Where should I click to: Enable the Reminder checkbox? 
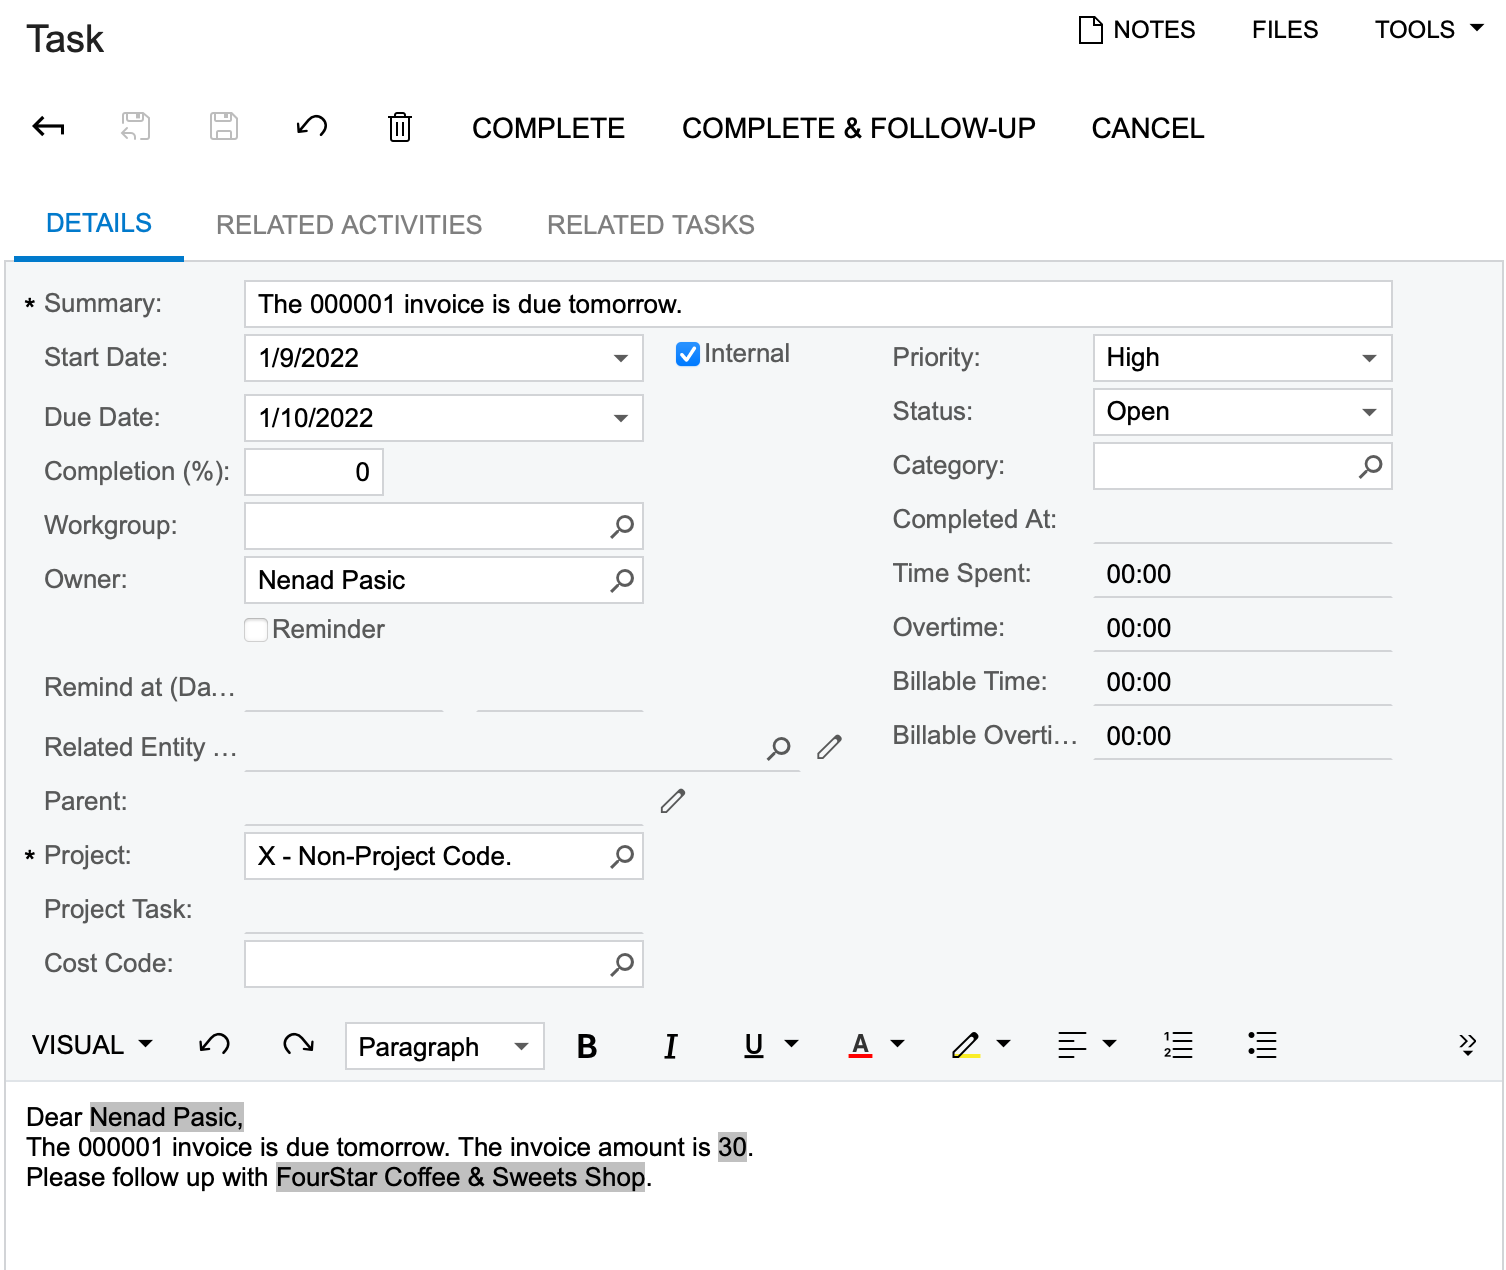click(257, 630)
